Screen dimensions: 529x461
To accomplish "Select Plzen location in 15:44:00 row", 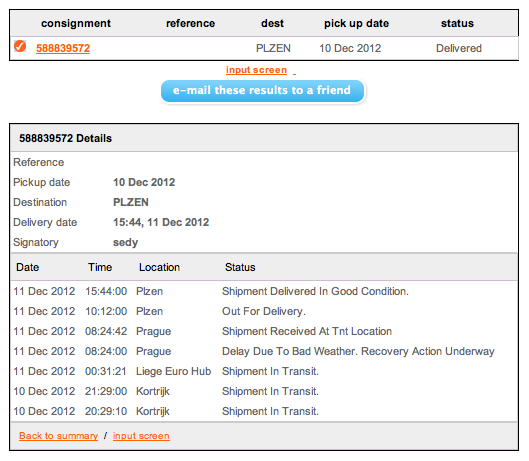I will pos(149,291).
